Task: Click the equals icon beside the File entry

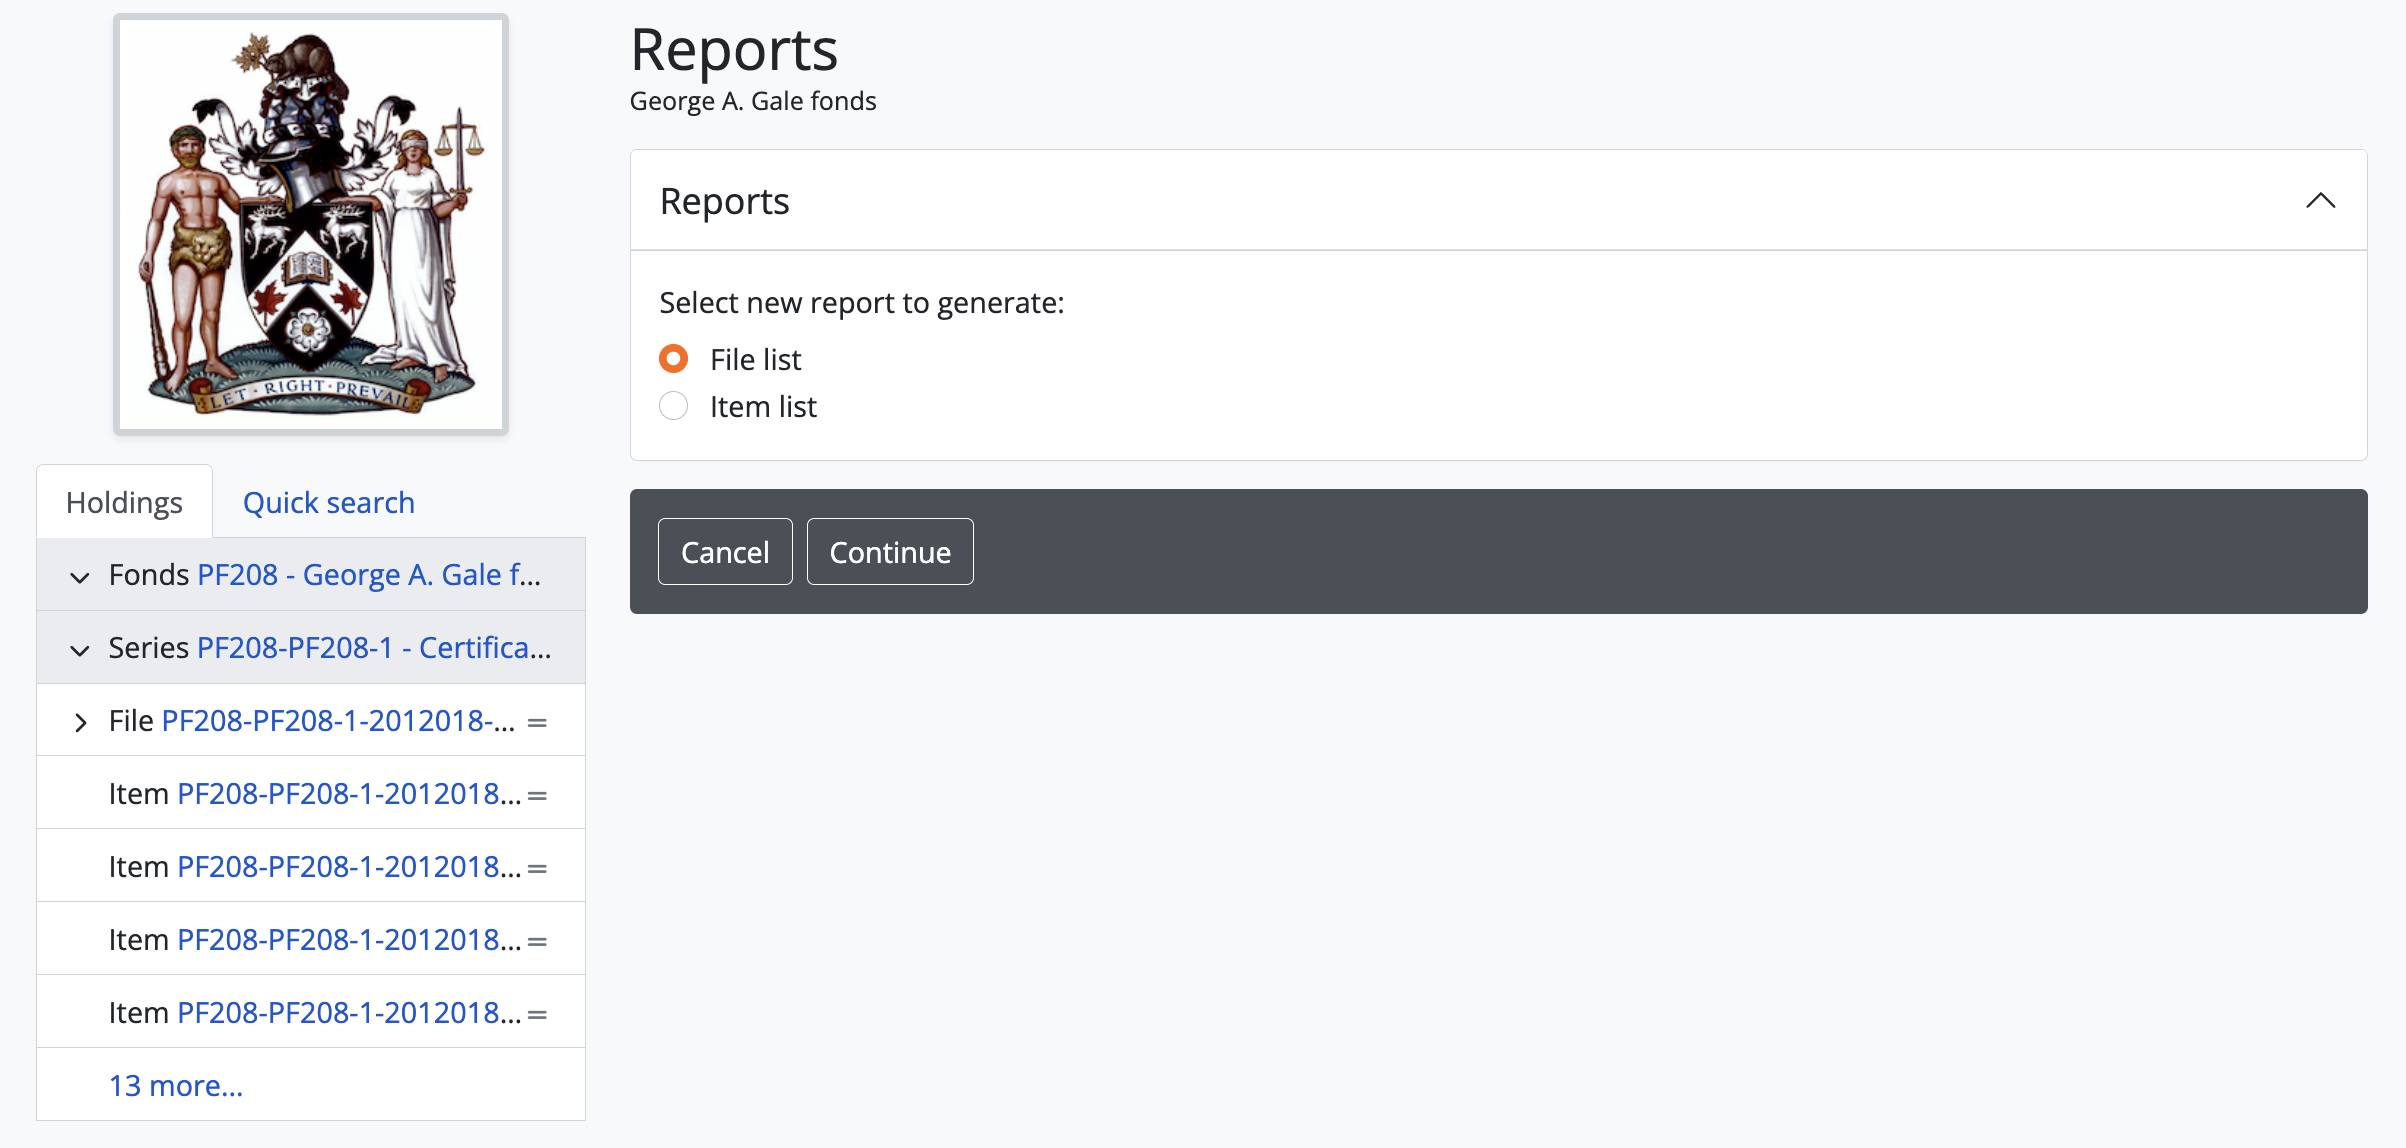Action: coord(537,722)
